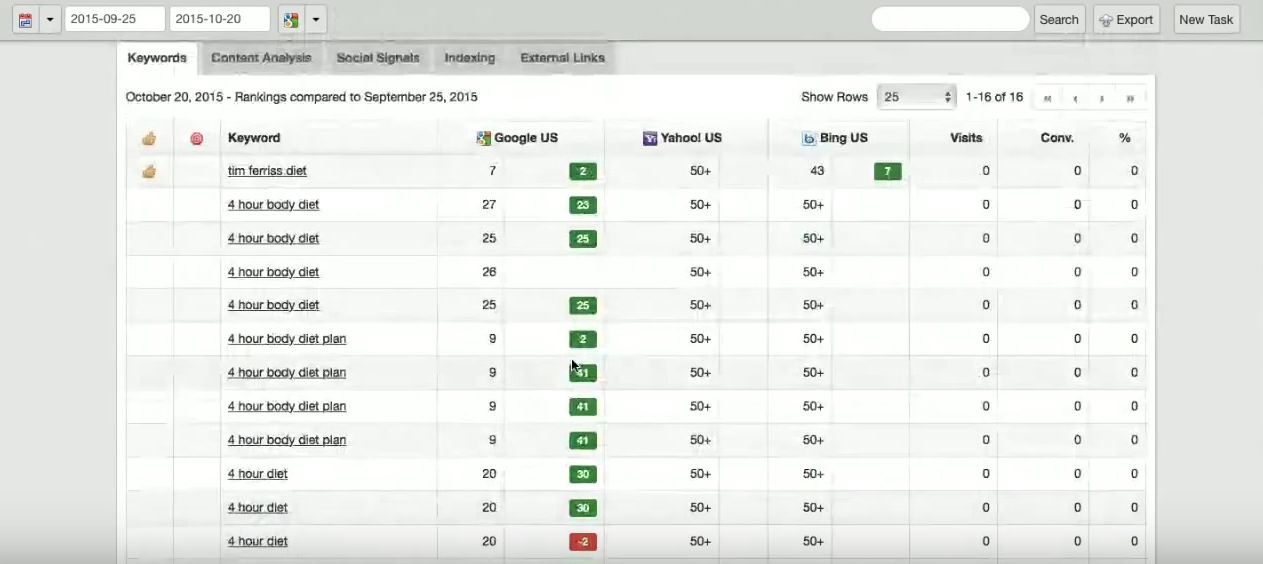Expand the calendar preset dropdown arrow
The height and width of the screenshot is (564, 1263).
tap(50, 20)
